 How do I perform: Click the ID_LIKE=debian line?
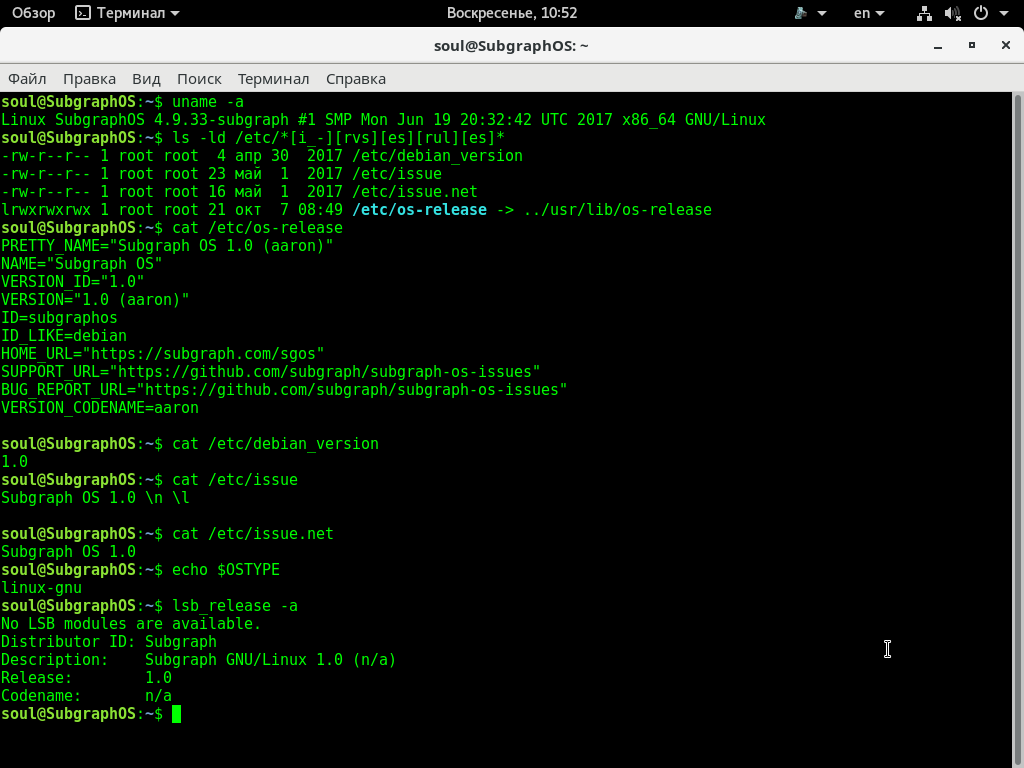point(64,336)
